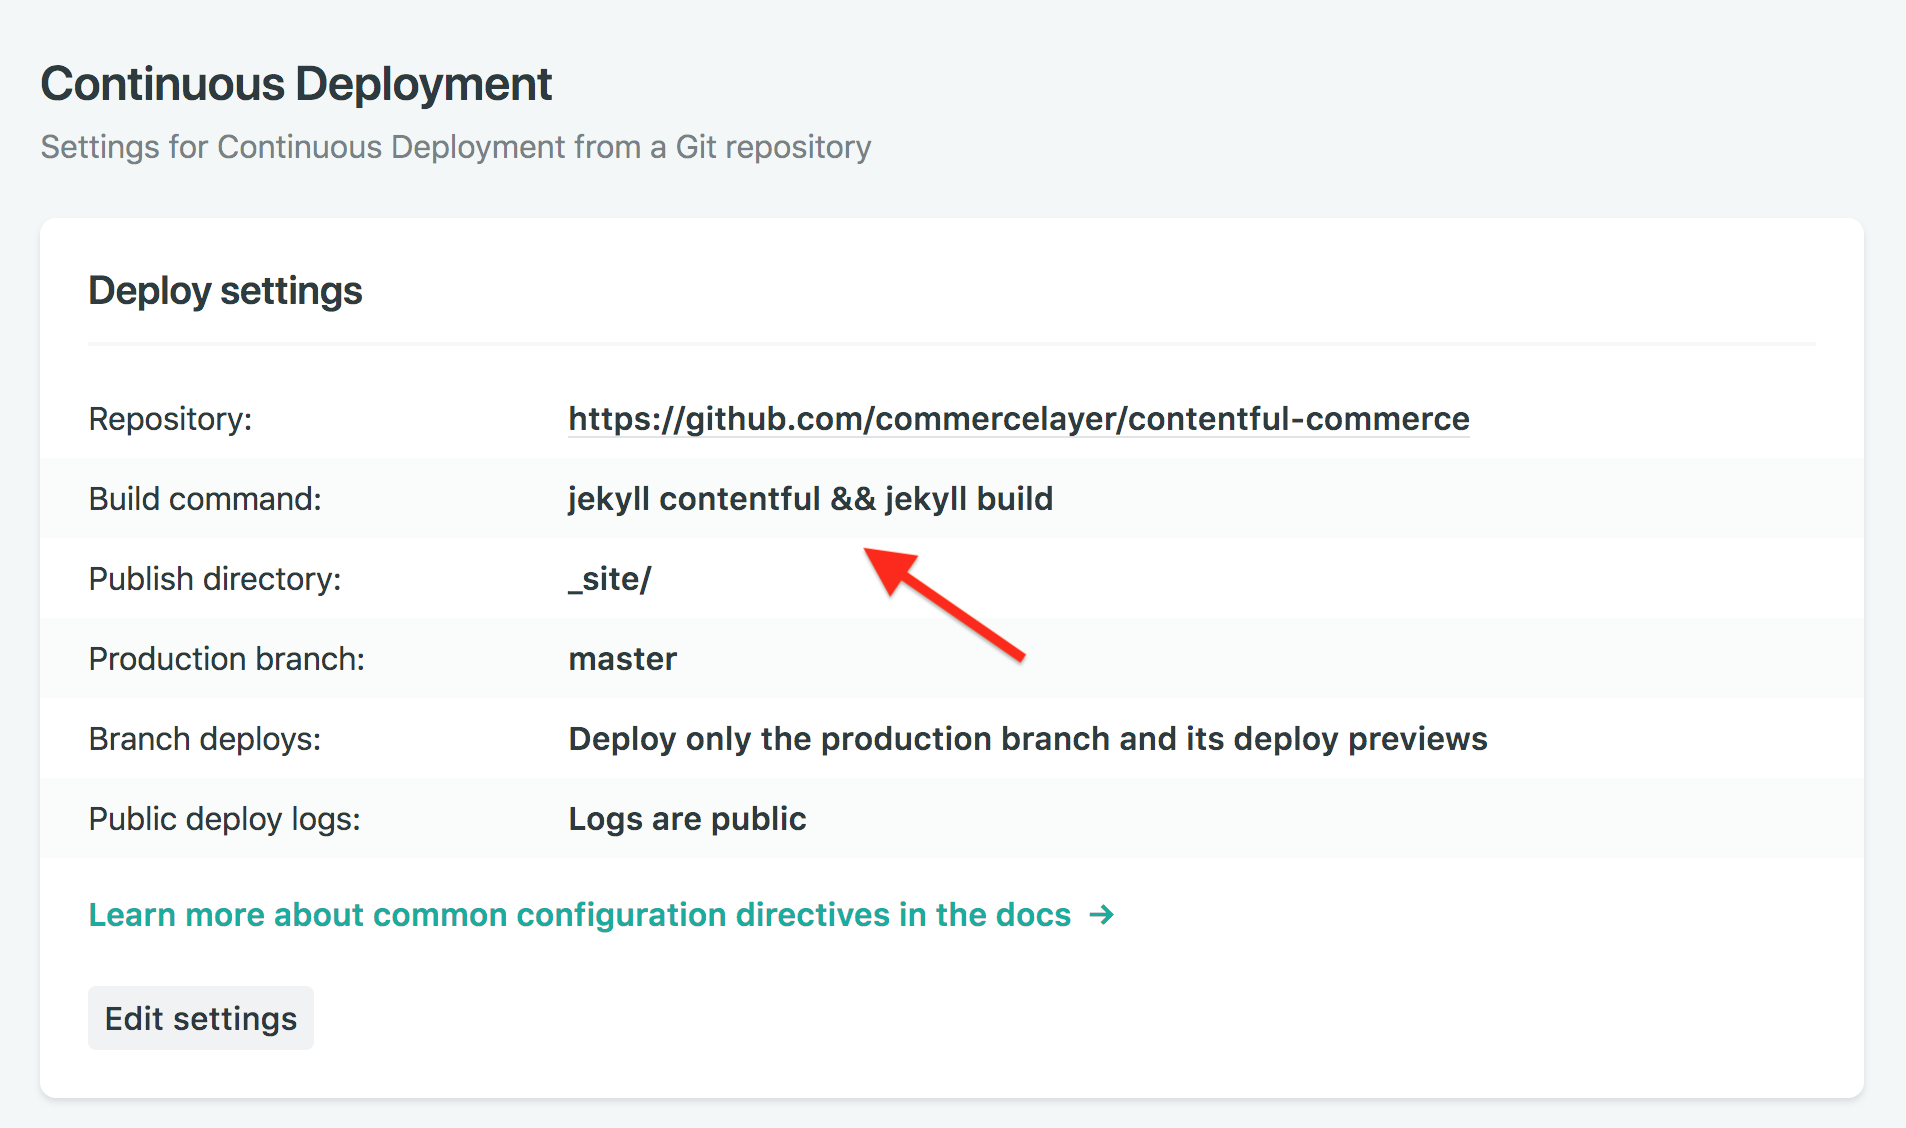Click the Production branch label
1906x1128 pixels.
pos(226,658)
